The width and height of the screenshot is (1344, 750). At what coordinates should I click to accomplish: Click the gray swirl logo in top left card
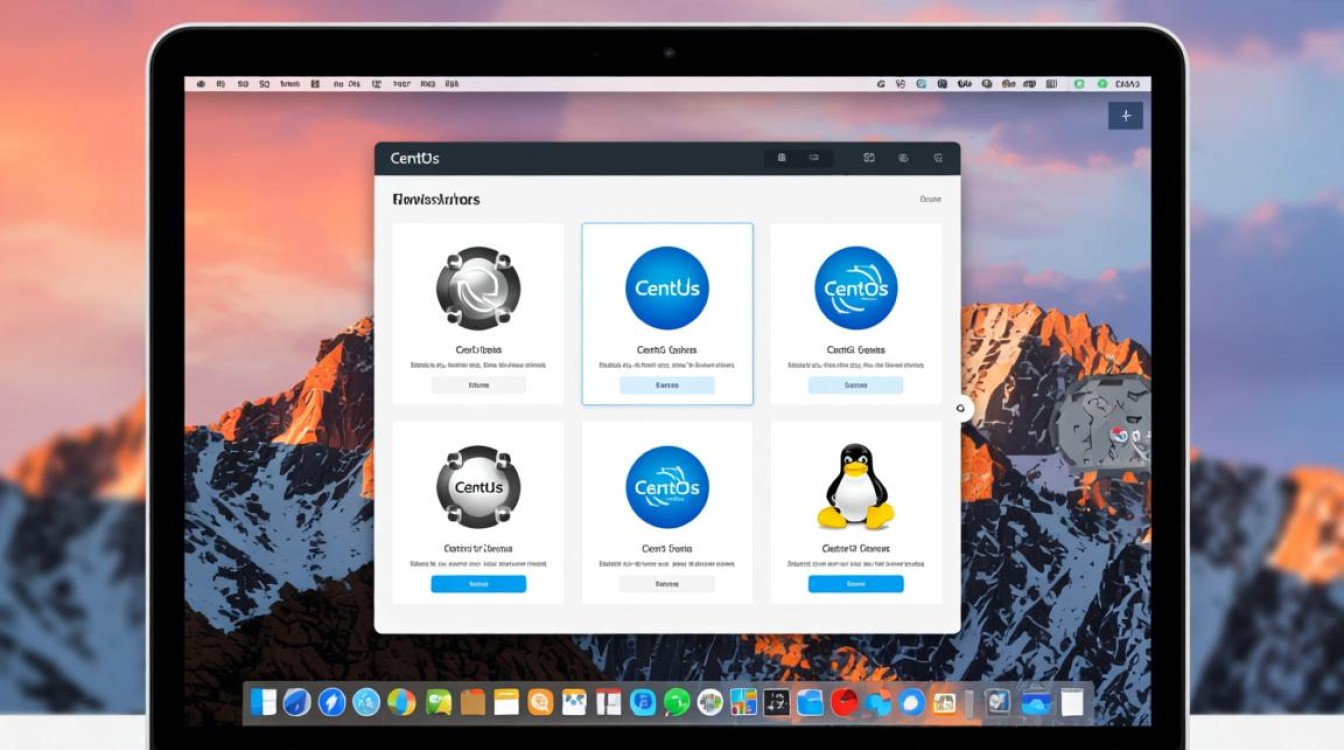click(478, 288)
